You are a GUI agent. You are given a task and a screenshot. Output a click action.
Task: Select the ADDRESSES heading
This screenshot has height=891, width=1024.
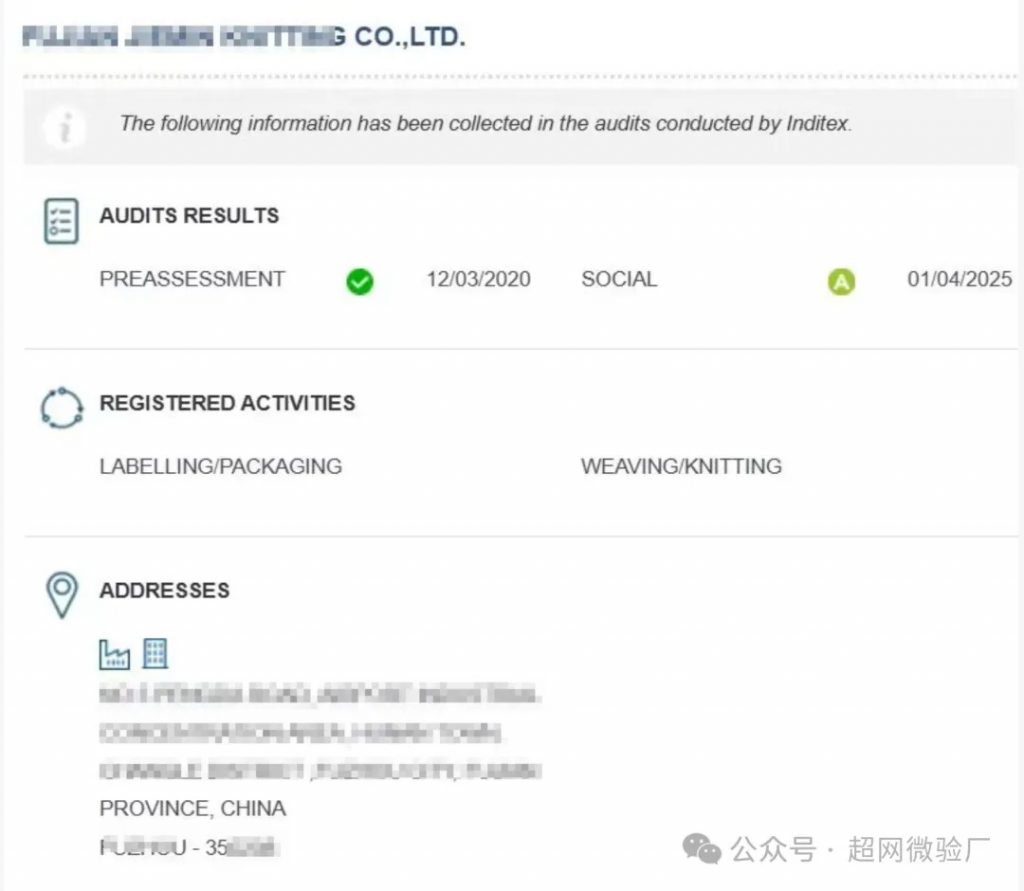[165, 591]
